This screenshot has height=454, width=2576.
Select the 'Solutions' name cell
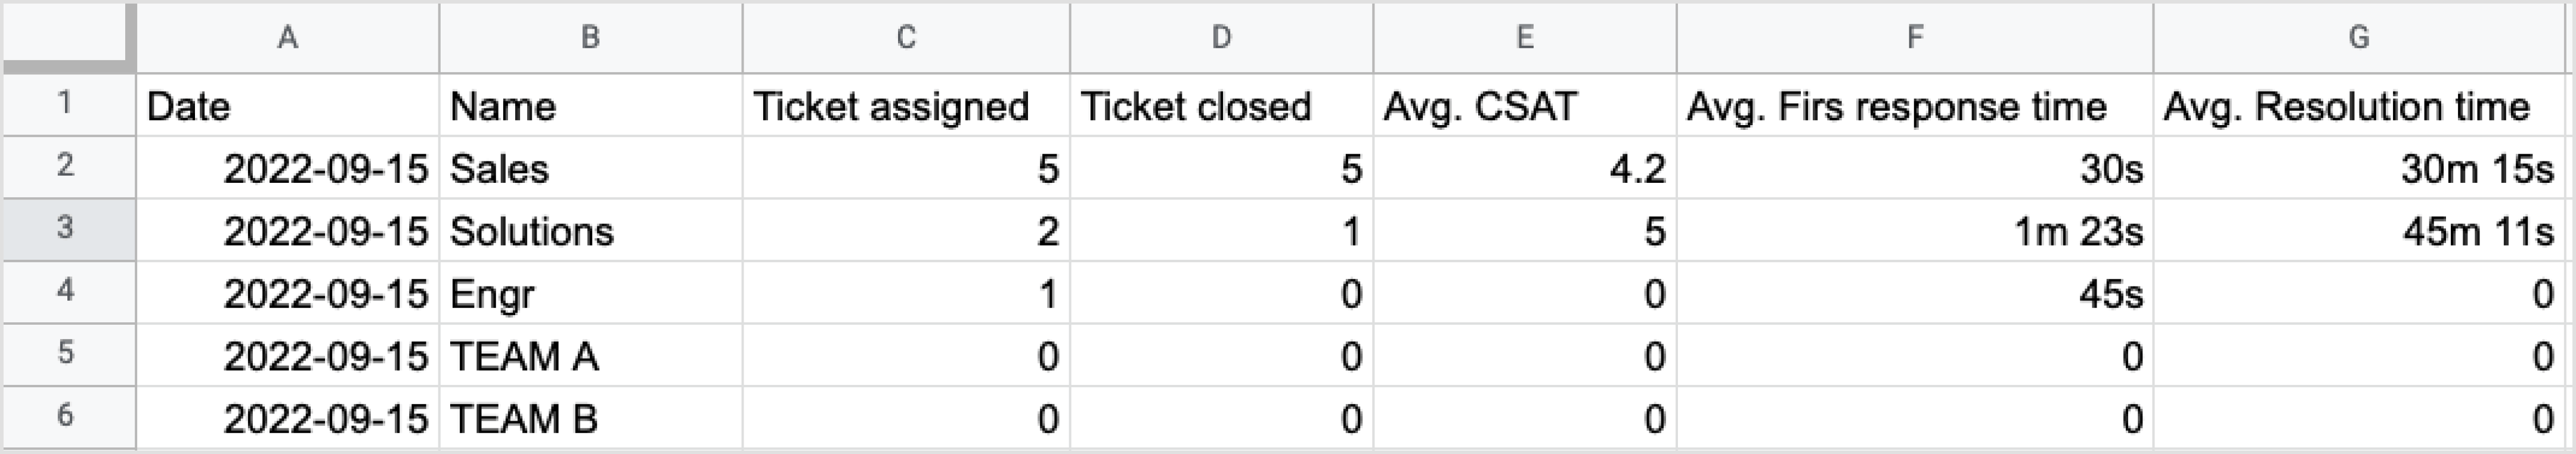click(590, 231)
